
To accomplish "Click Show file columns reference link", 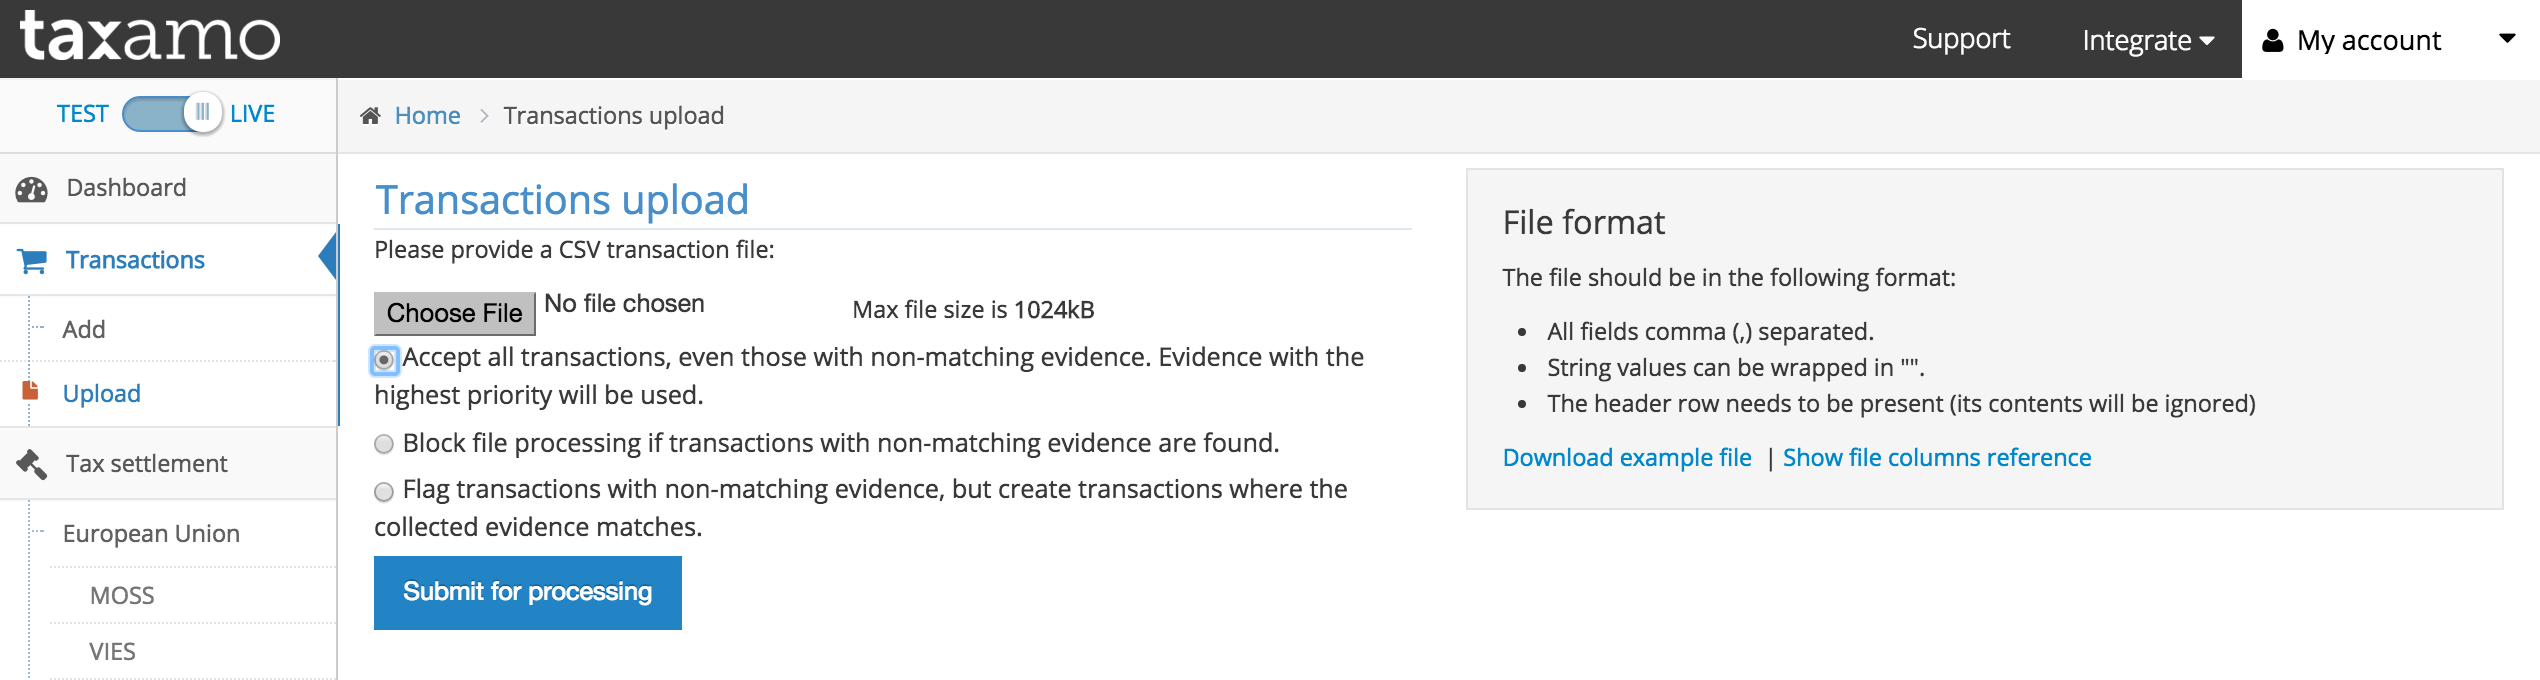I will click(1936, 458).
